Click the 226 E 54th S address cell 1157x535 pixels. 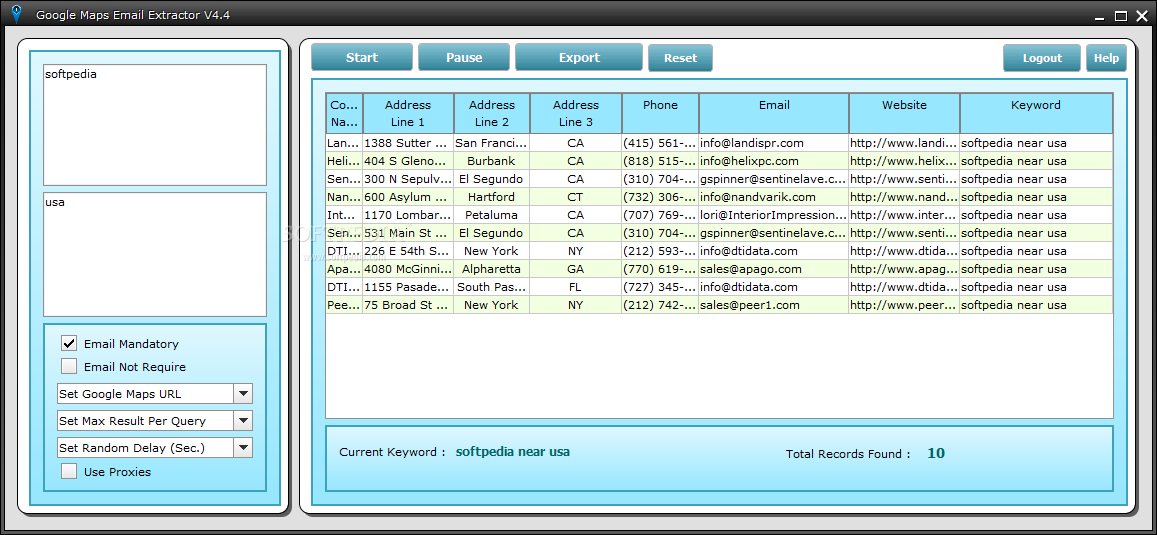point(408,251)
